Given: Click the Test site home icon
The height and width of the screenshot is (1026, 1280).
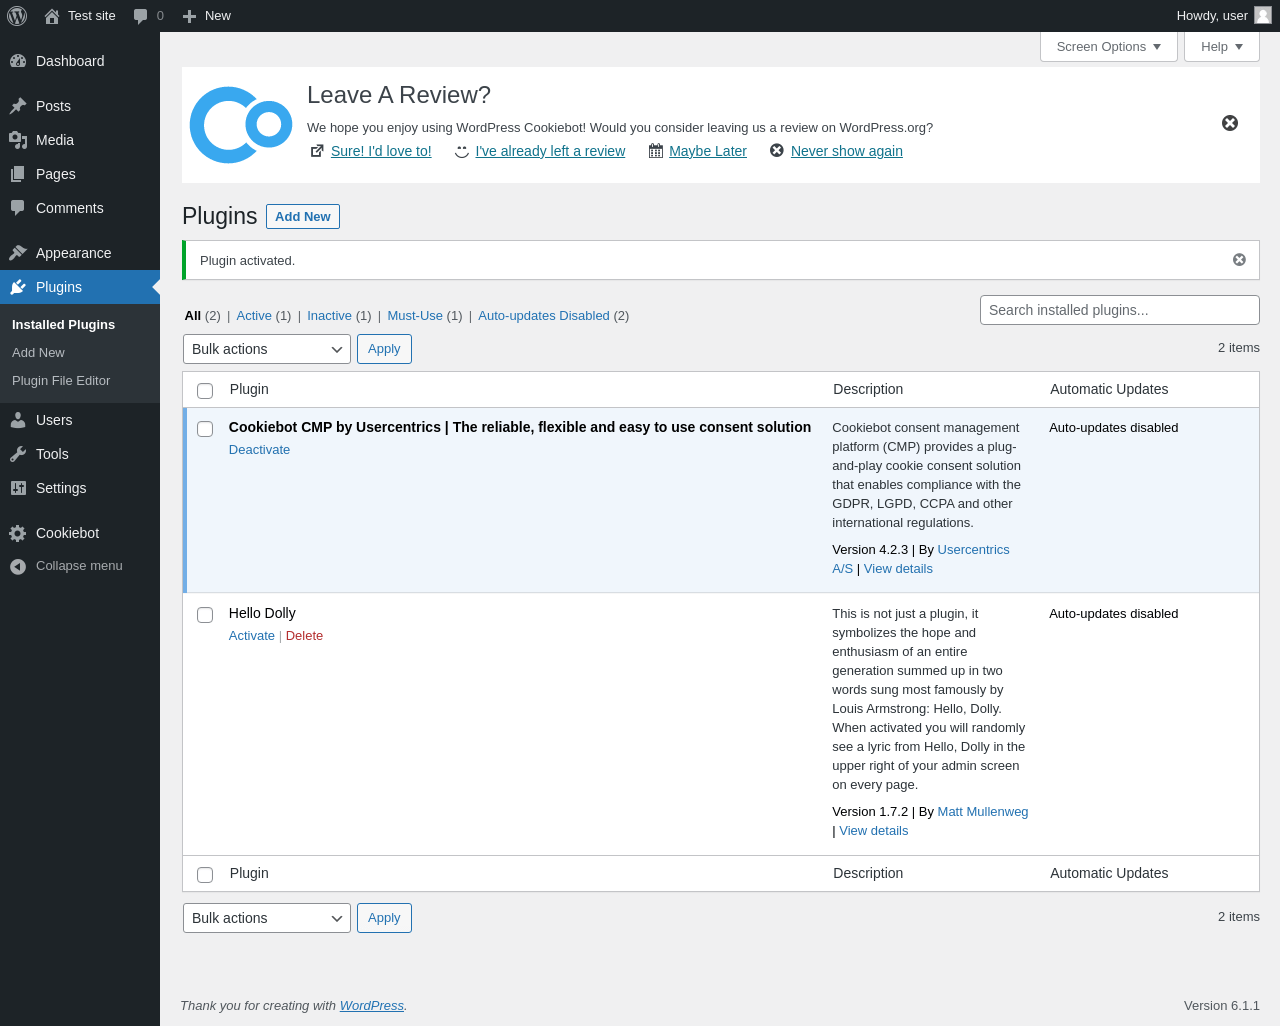Looking at the screenshot, I should pyautogui.click(x=52, y=16).
